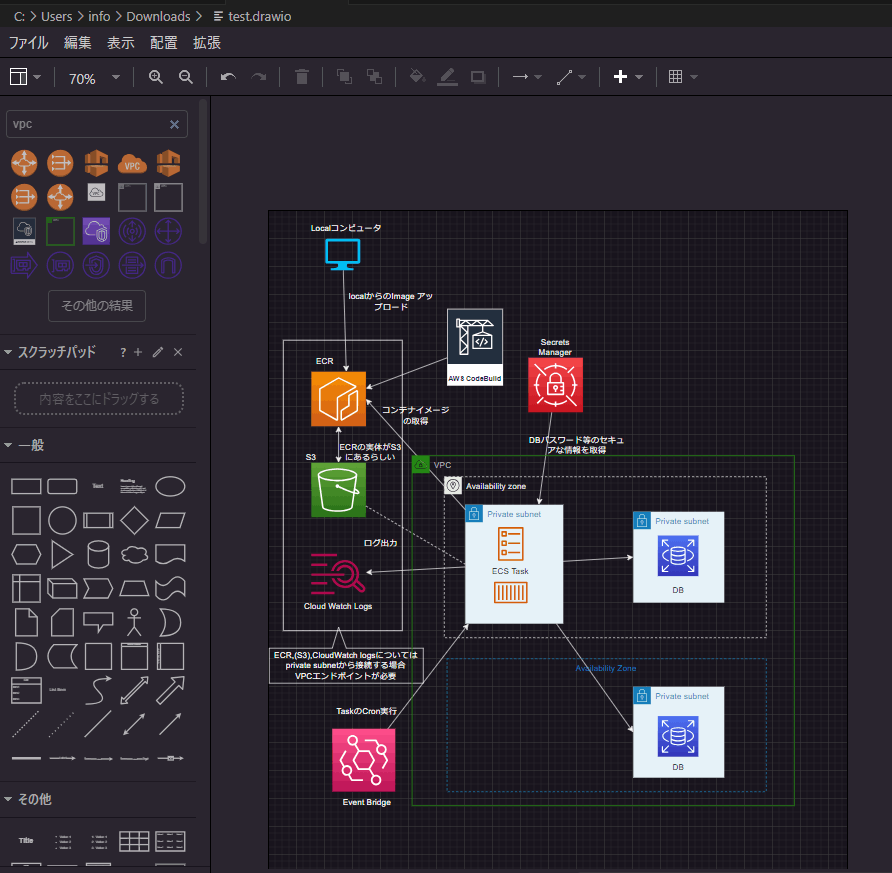
Task: Click その他の結果 more results button
Action: 97,306
